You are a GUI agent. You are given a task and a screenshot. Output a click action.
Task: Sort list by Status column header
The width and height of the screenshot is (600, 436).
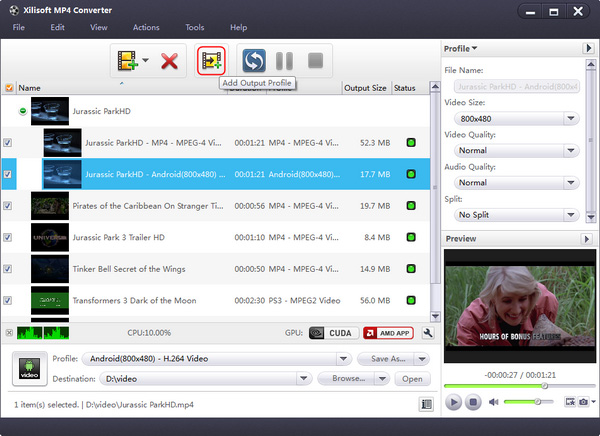coord(410,88)
